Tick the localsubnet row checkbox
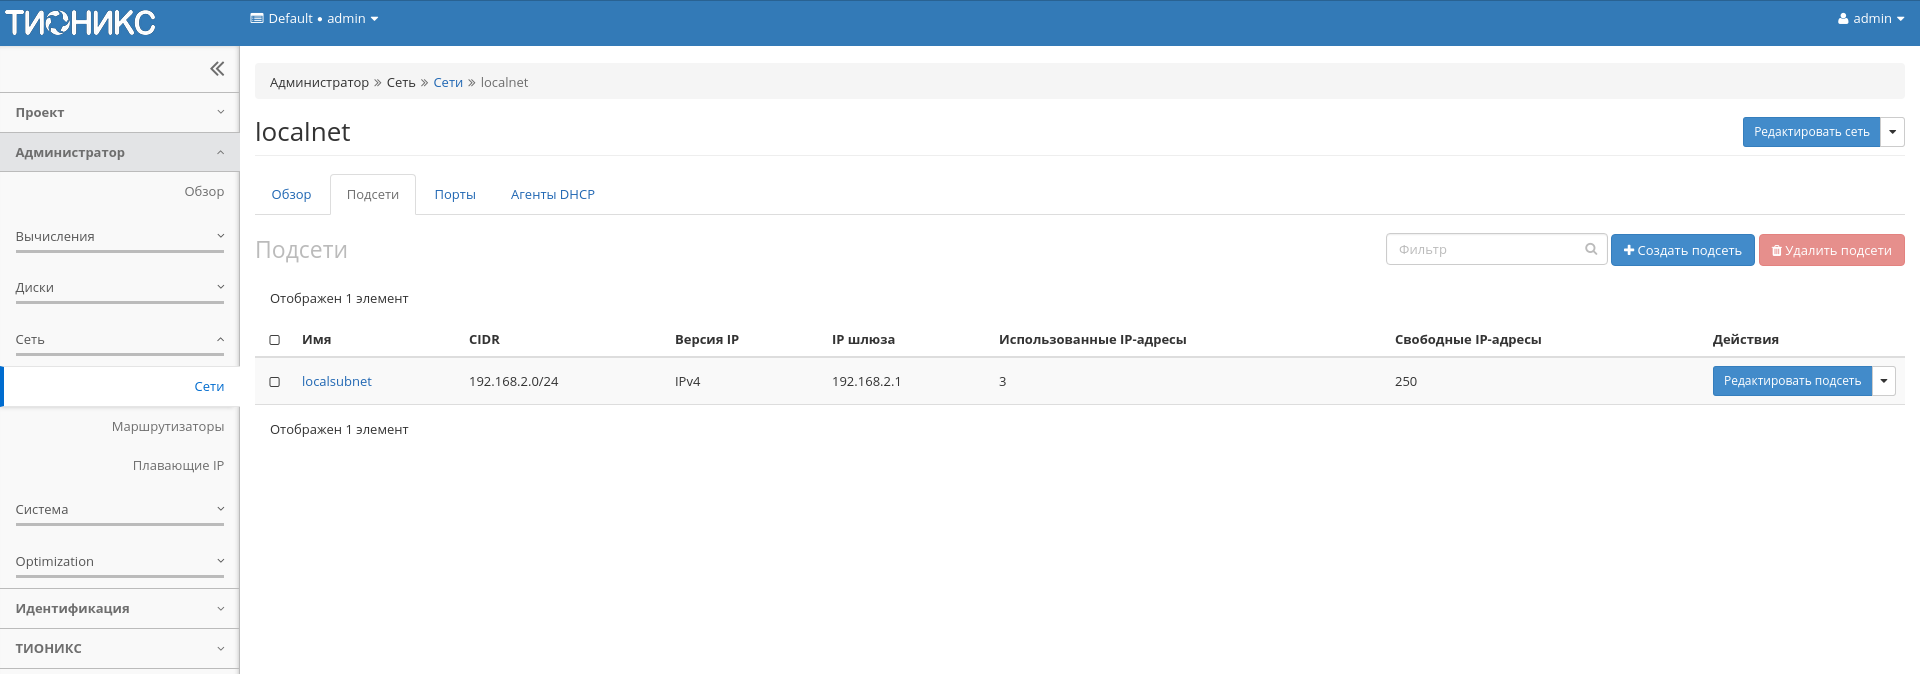Viewport: 1920px width, 674px height. tap(275, 382)
